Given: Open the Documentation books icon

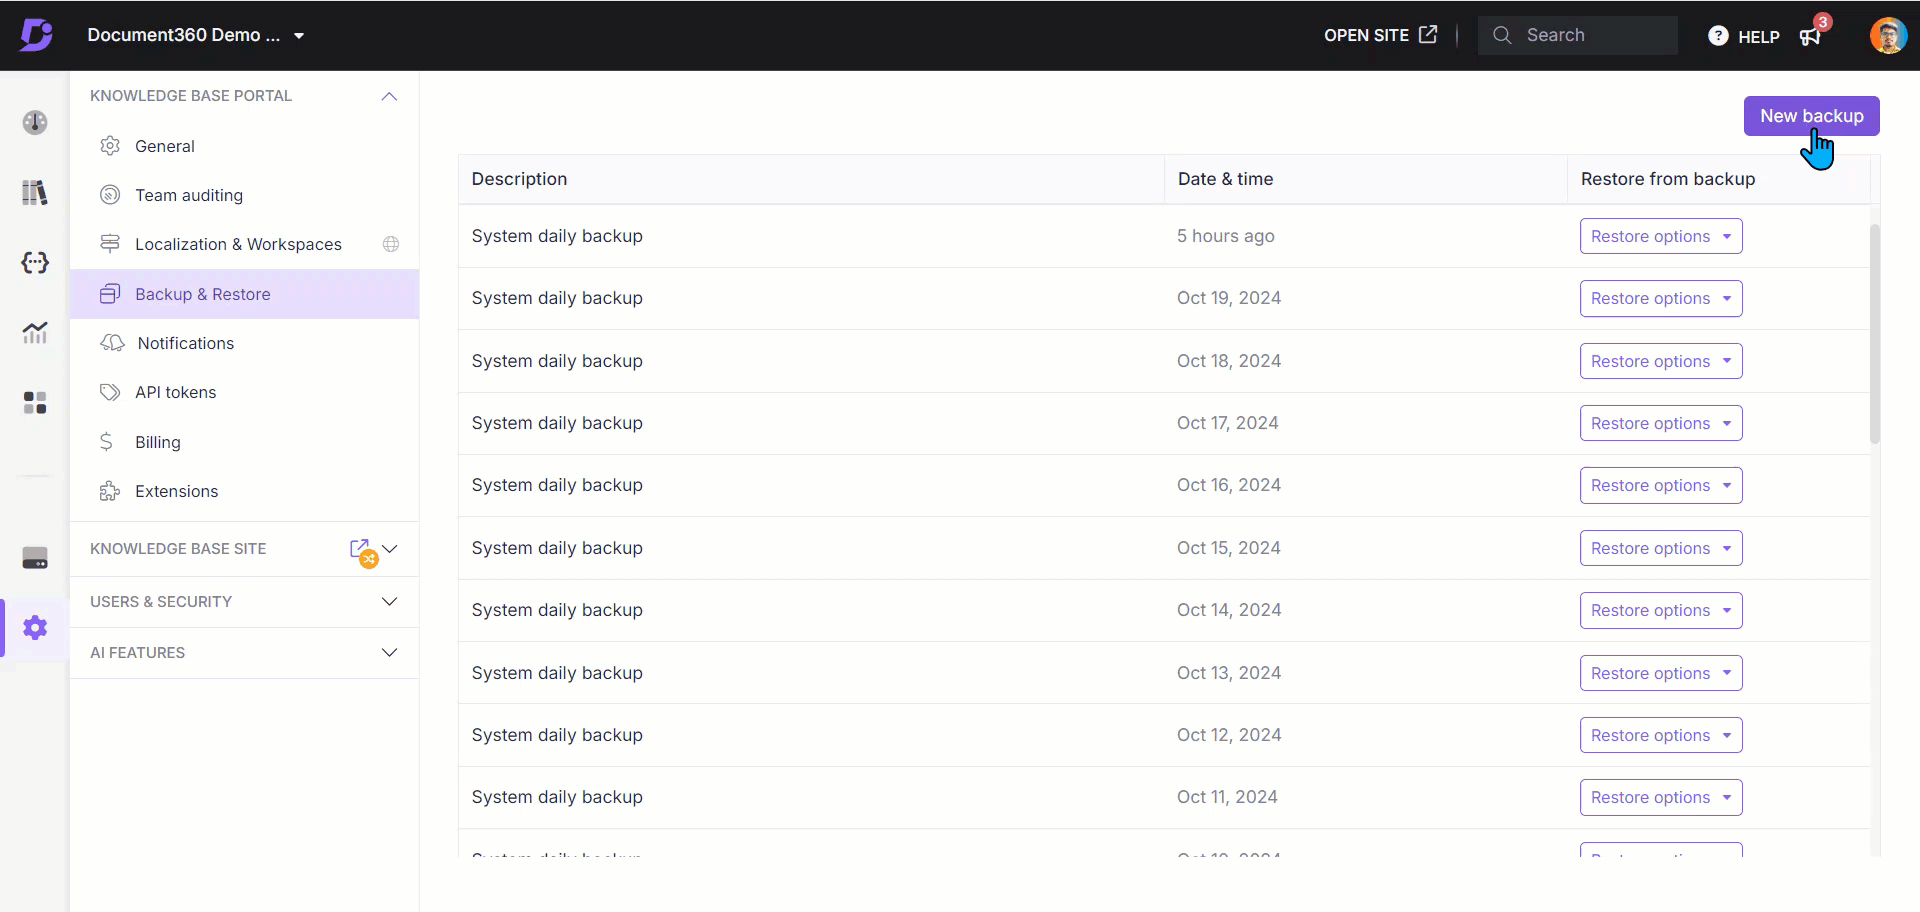Looking at the screenshot, I should 35,192.
